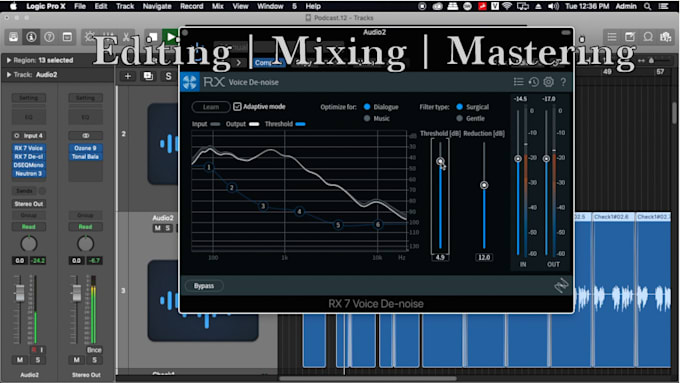Open the Ozone 9 plugin slot
The height and width of the screenshot is (383, 680).
tap(85, 148)
